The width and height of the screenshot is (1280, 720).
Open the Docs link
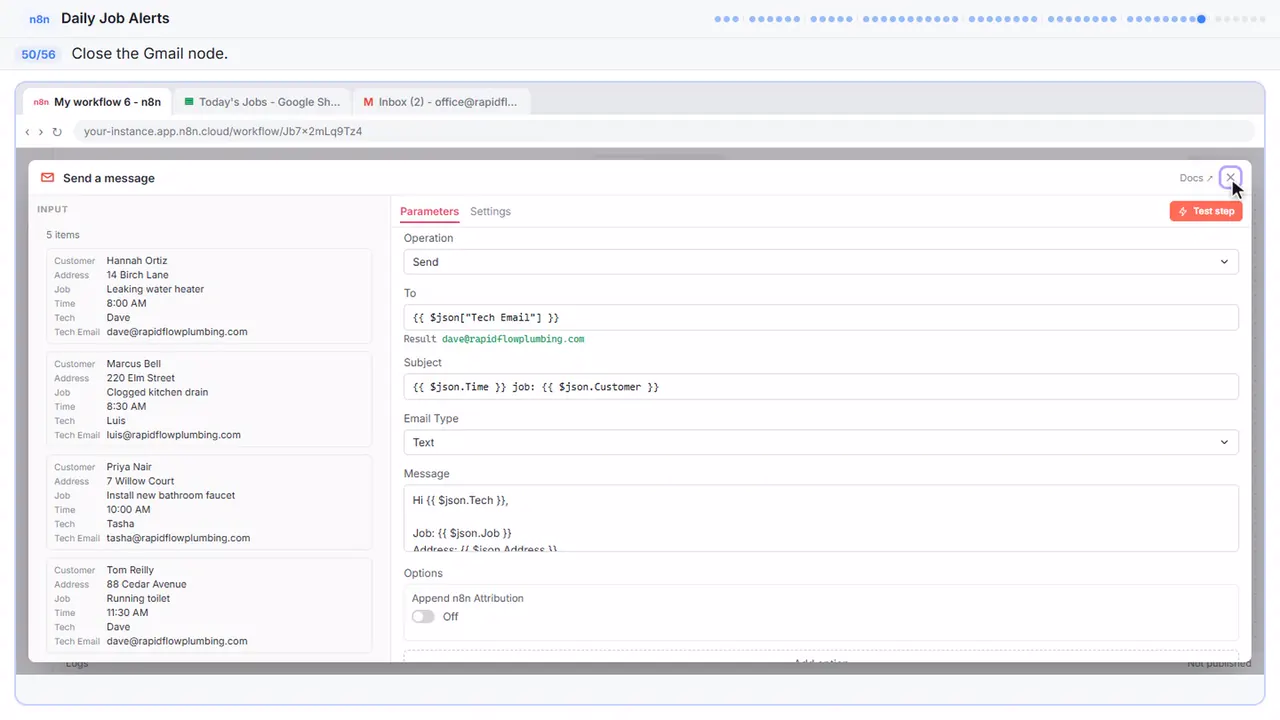(1196, 178)
